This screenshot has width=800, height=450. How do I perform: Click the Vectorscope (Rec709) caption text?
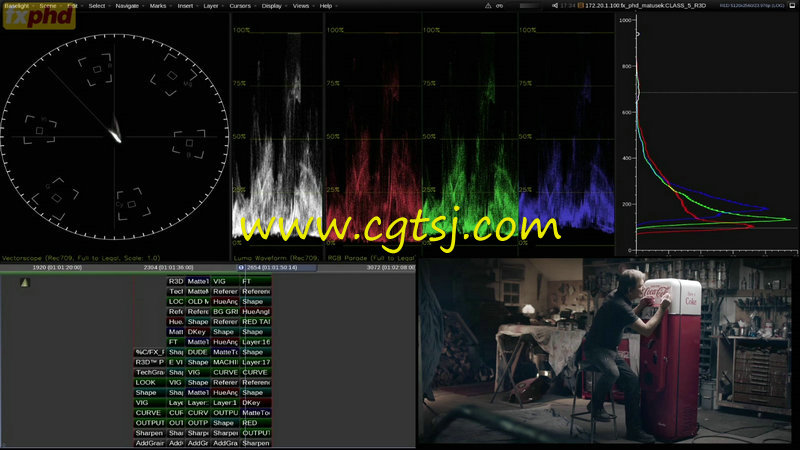coord(81,258)
